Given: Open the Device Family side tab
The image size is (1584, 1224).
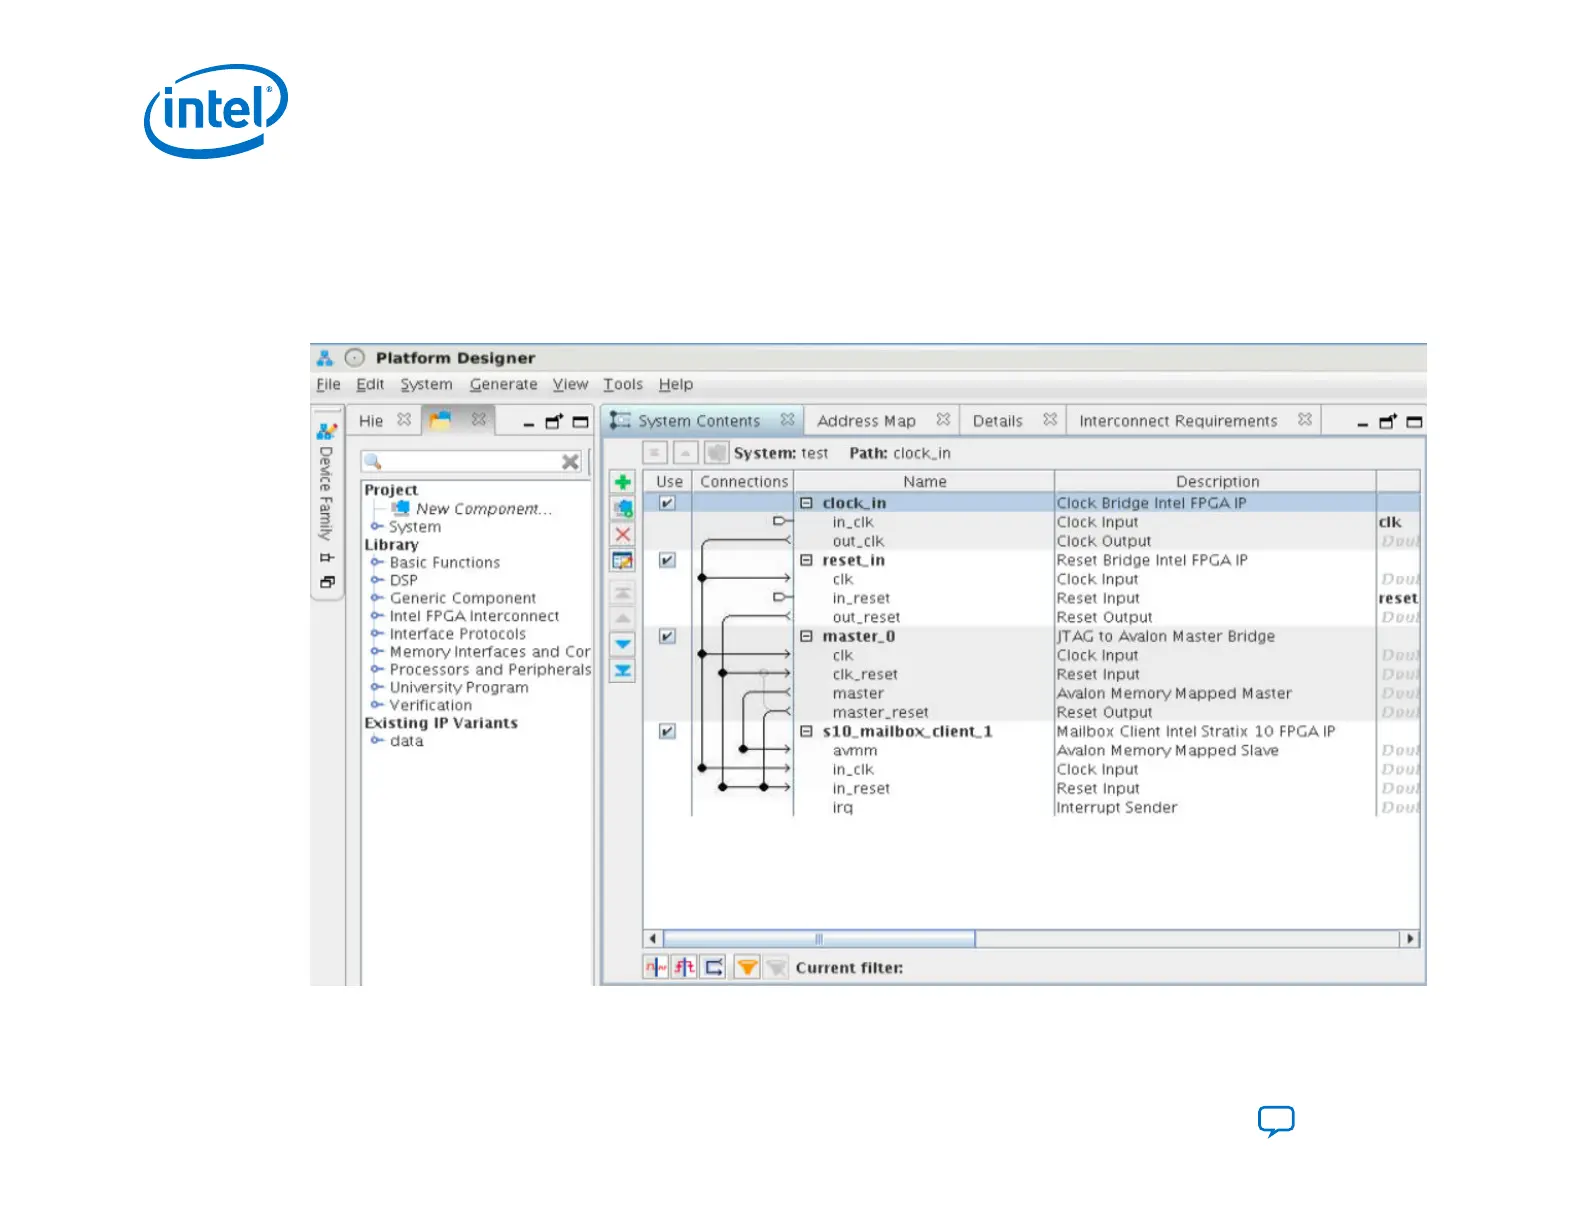Looking at the screenshot, I should (326, 493).
